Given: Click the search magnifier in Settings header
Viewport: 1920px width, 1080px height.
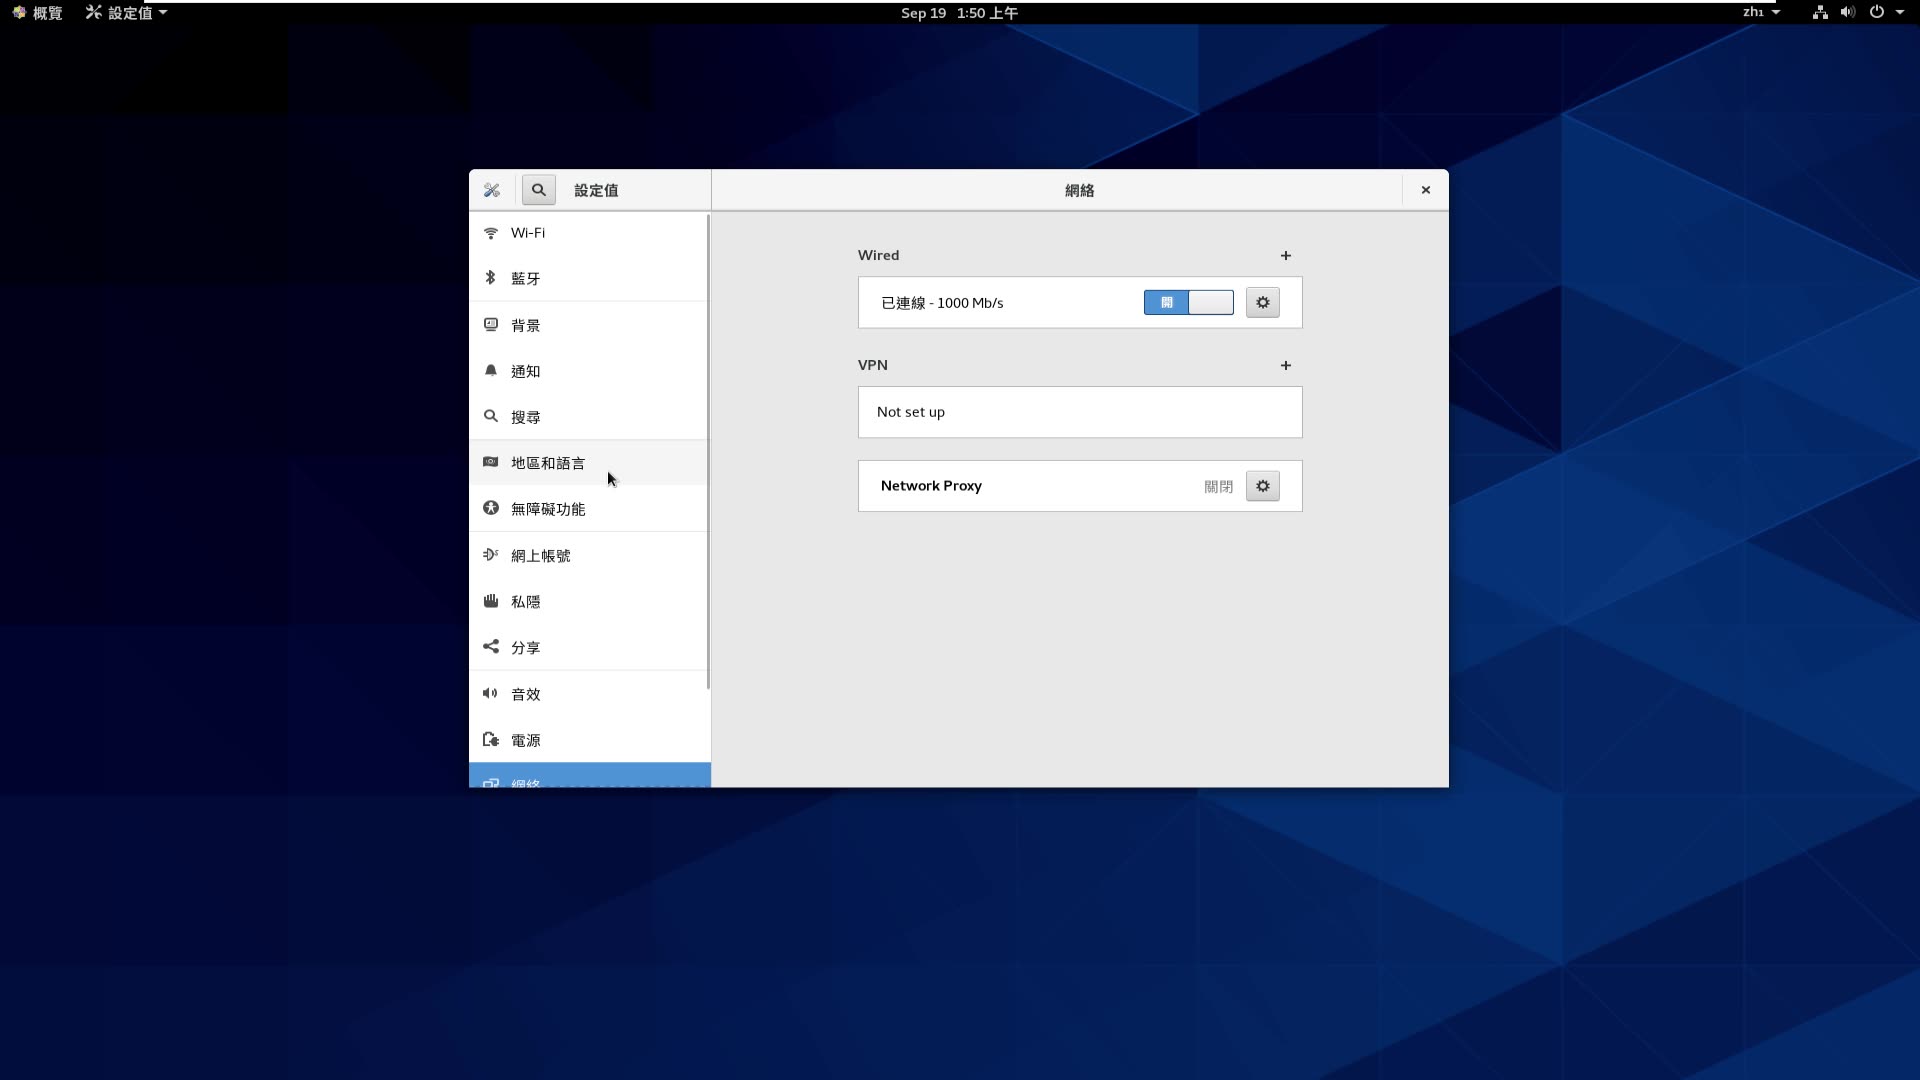Looking at the screenshot, I should point(538,190).
